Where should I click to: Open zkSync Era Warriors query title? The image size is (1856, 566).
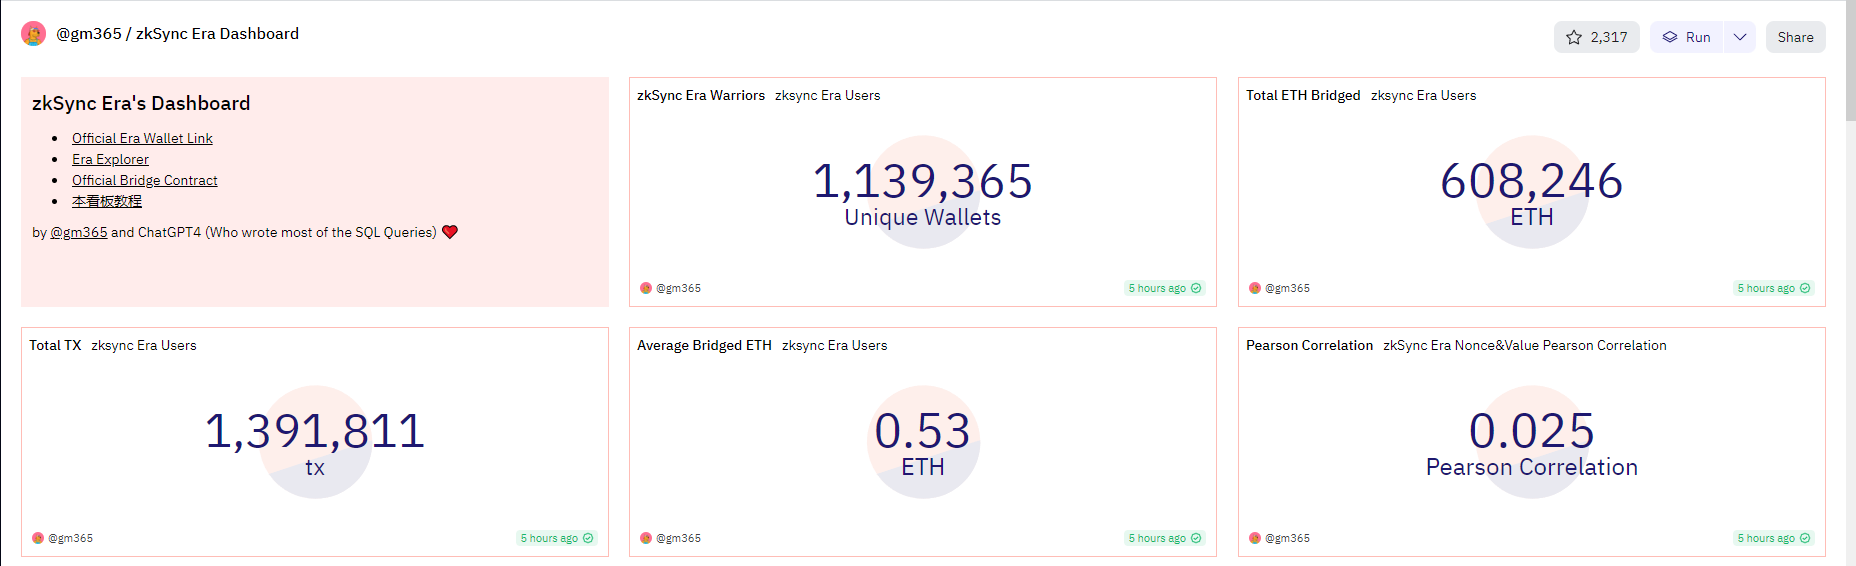tap(701, 95)
